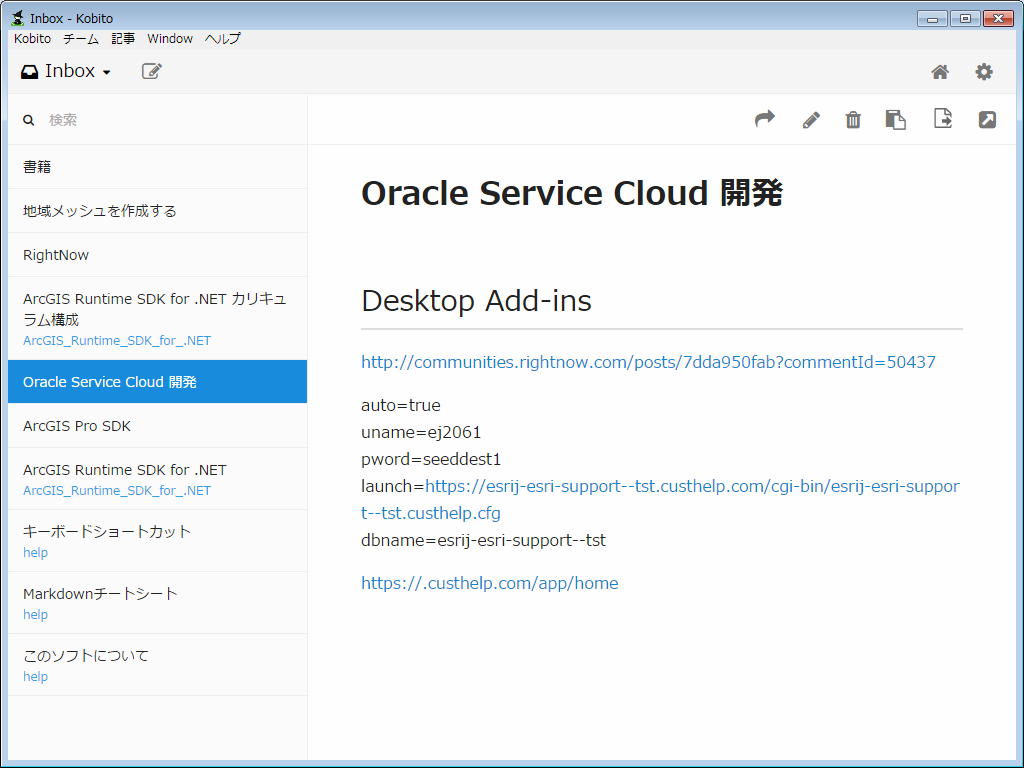Select このソフトについて note
This screenshot has height=768, width=1024.
(x=157, y=665)
